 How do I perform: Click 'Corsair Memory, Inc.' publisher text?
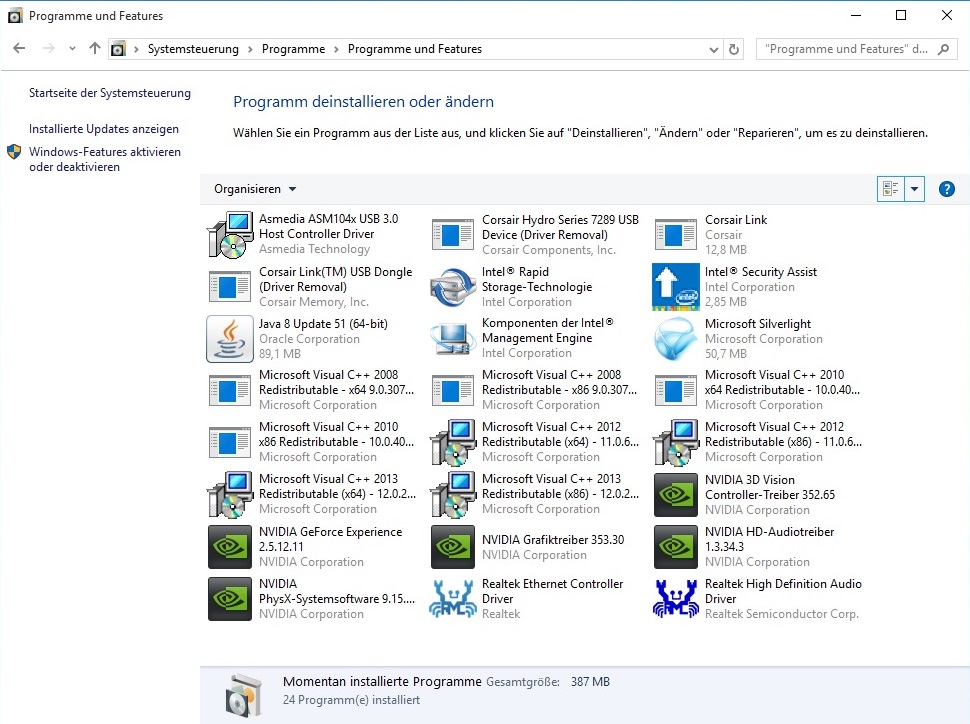(x=314, y=302)
